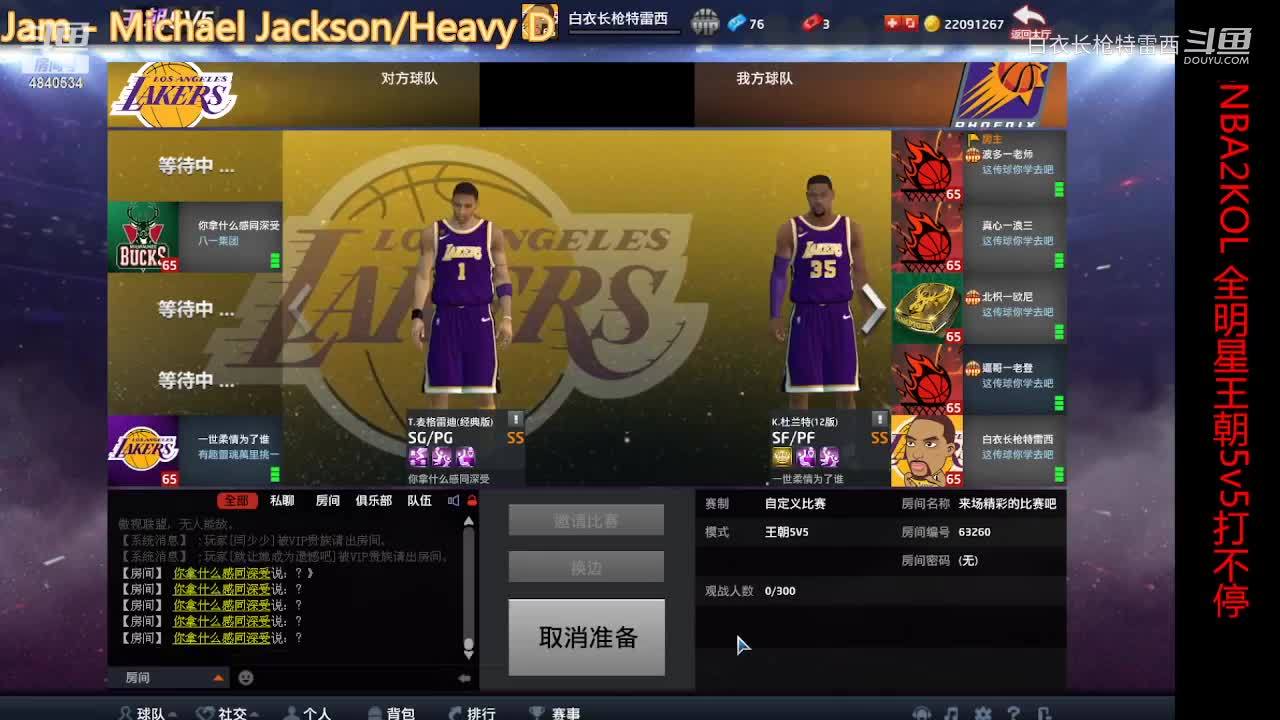Click last chat sender name 你拿什么感同深受
The image size is (1280, 720).
point(221,638)
